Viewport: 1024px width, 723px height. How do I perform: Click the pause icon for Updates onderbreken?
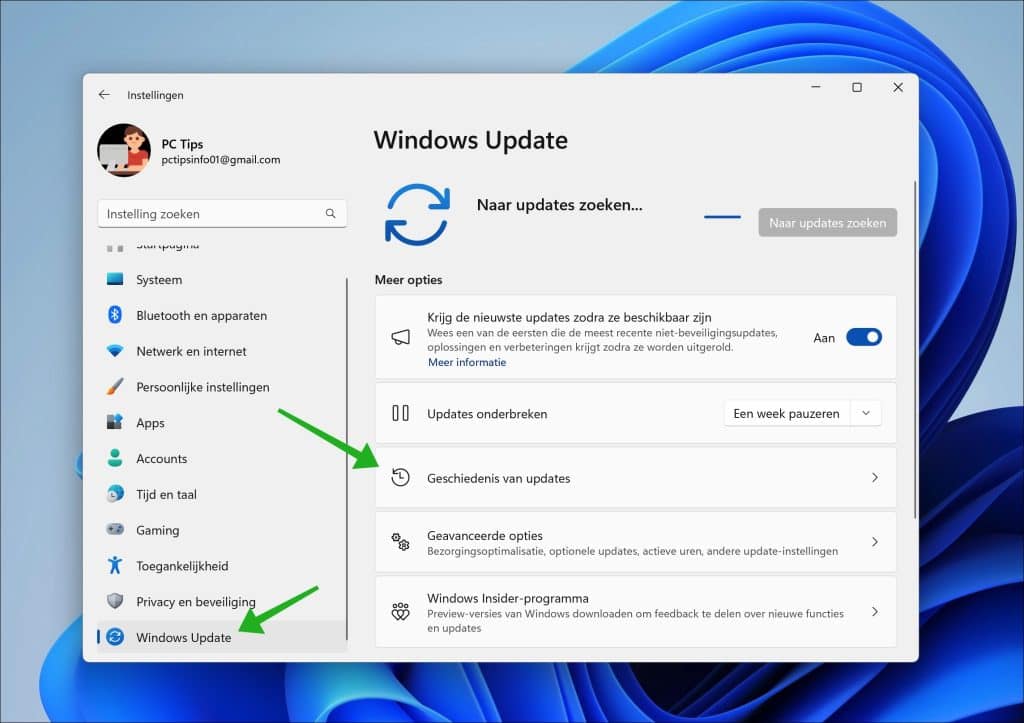click(x=400, y=413)
